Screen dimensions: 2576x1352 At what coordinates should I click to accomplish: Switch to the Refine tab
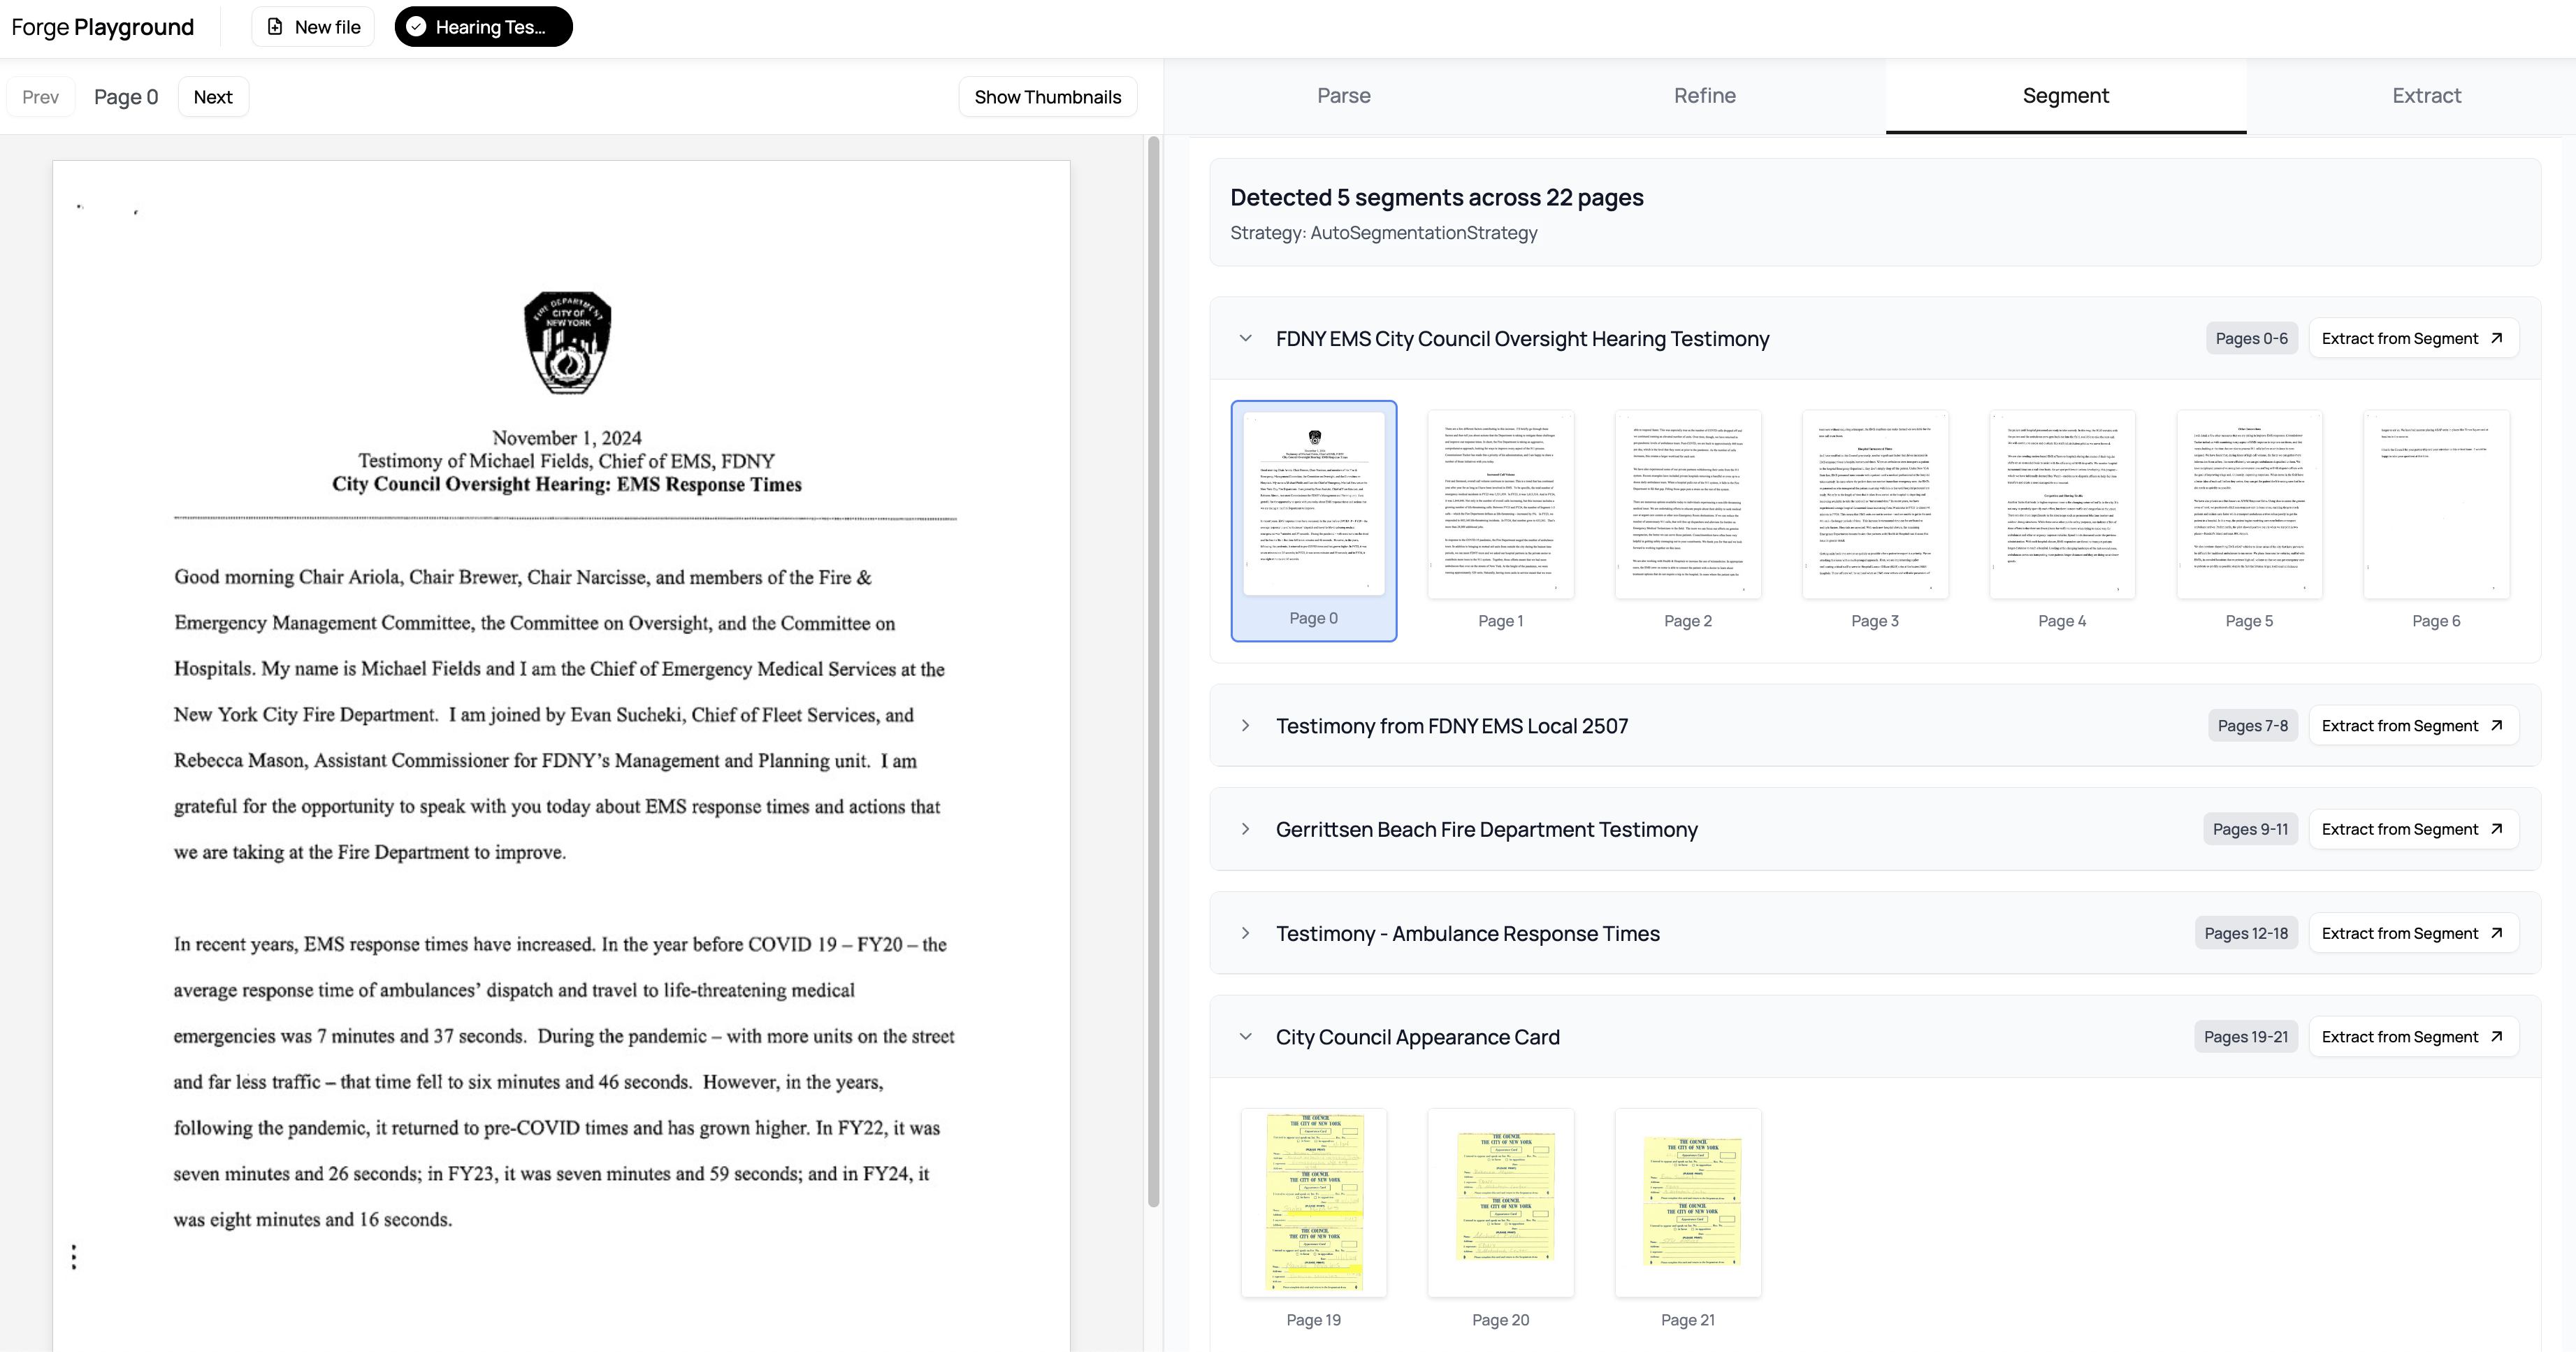(x=1704, y=96)
